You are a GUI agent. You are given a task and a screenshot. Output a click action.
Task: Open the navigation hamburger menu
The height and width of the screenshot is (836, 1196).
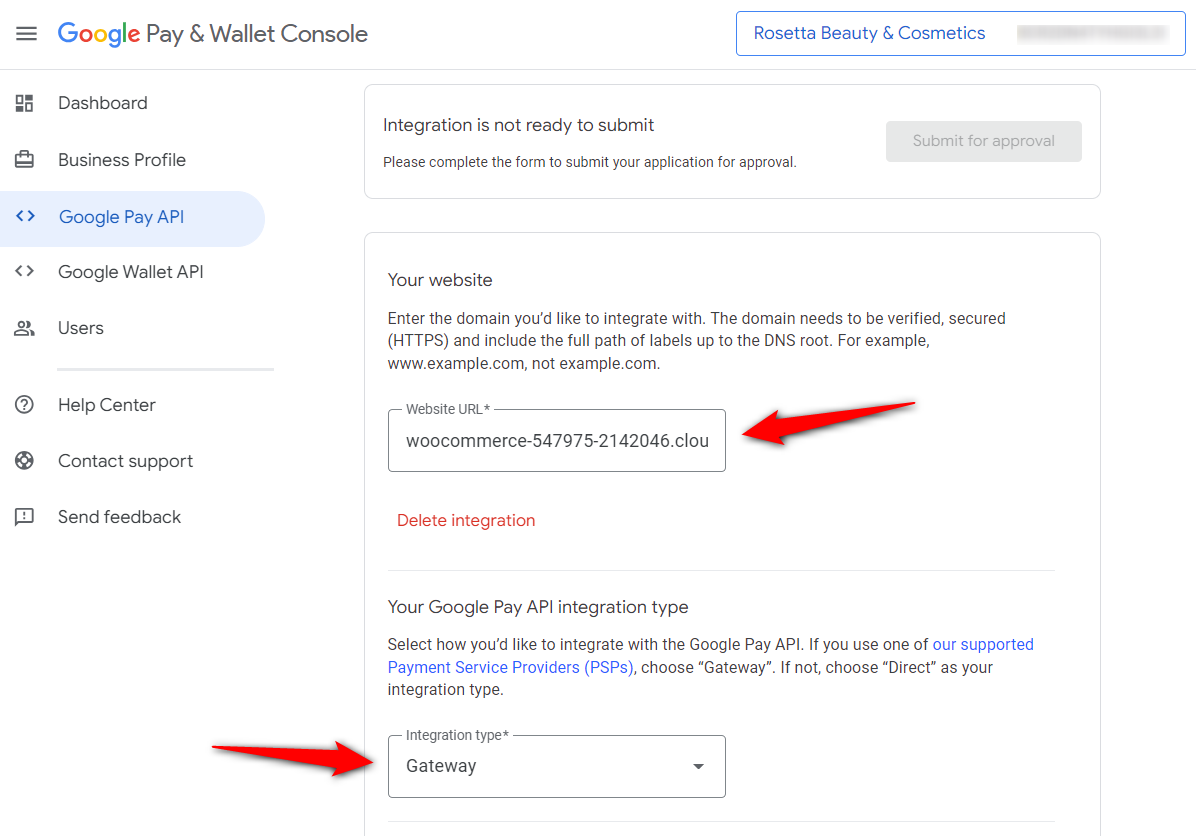26,33
